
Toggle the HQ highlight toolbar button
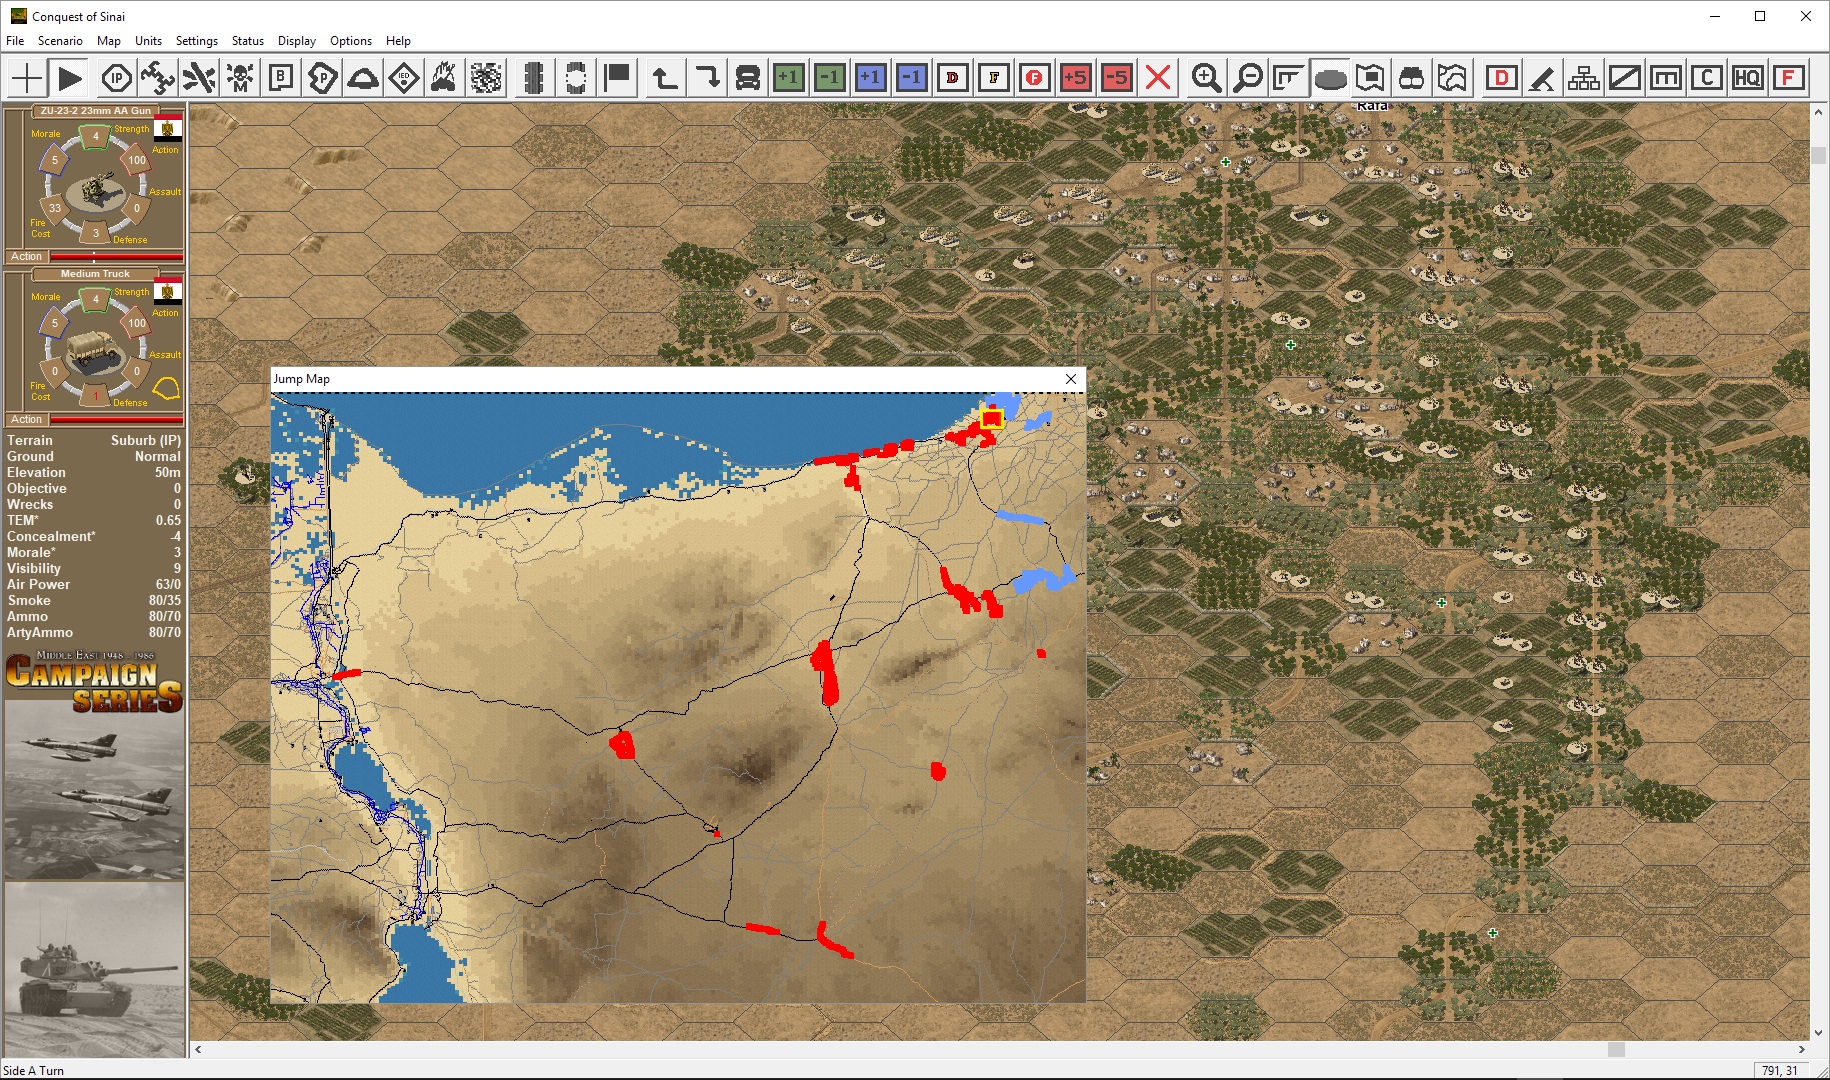[x=1747, y=77]
